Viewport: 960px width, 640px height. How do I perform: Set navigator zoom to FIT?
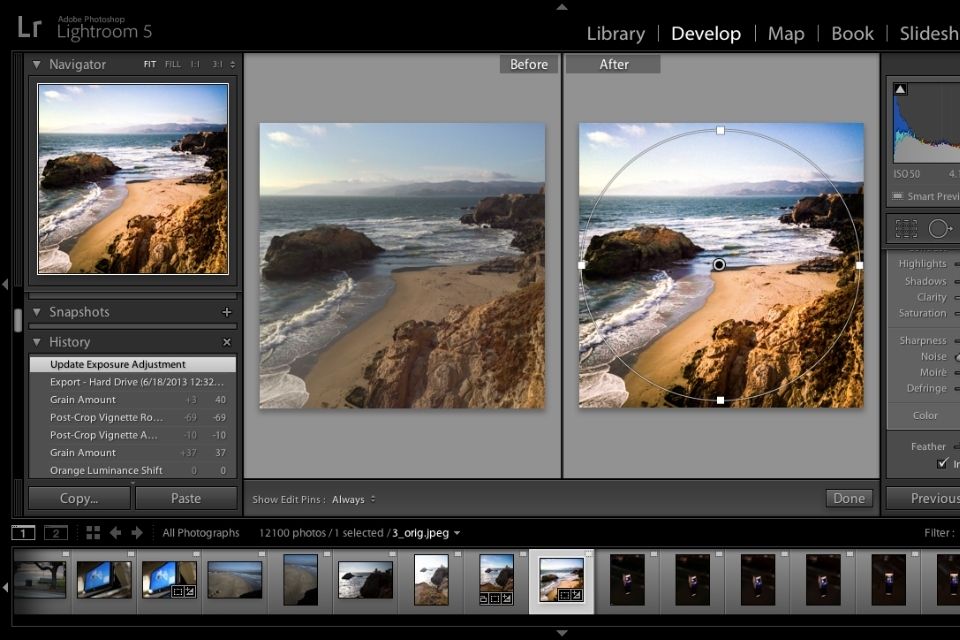pos(149,64)
